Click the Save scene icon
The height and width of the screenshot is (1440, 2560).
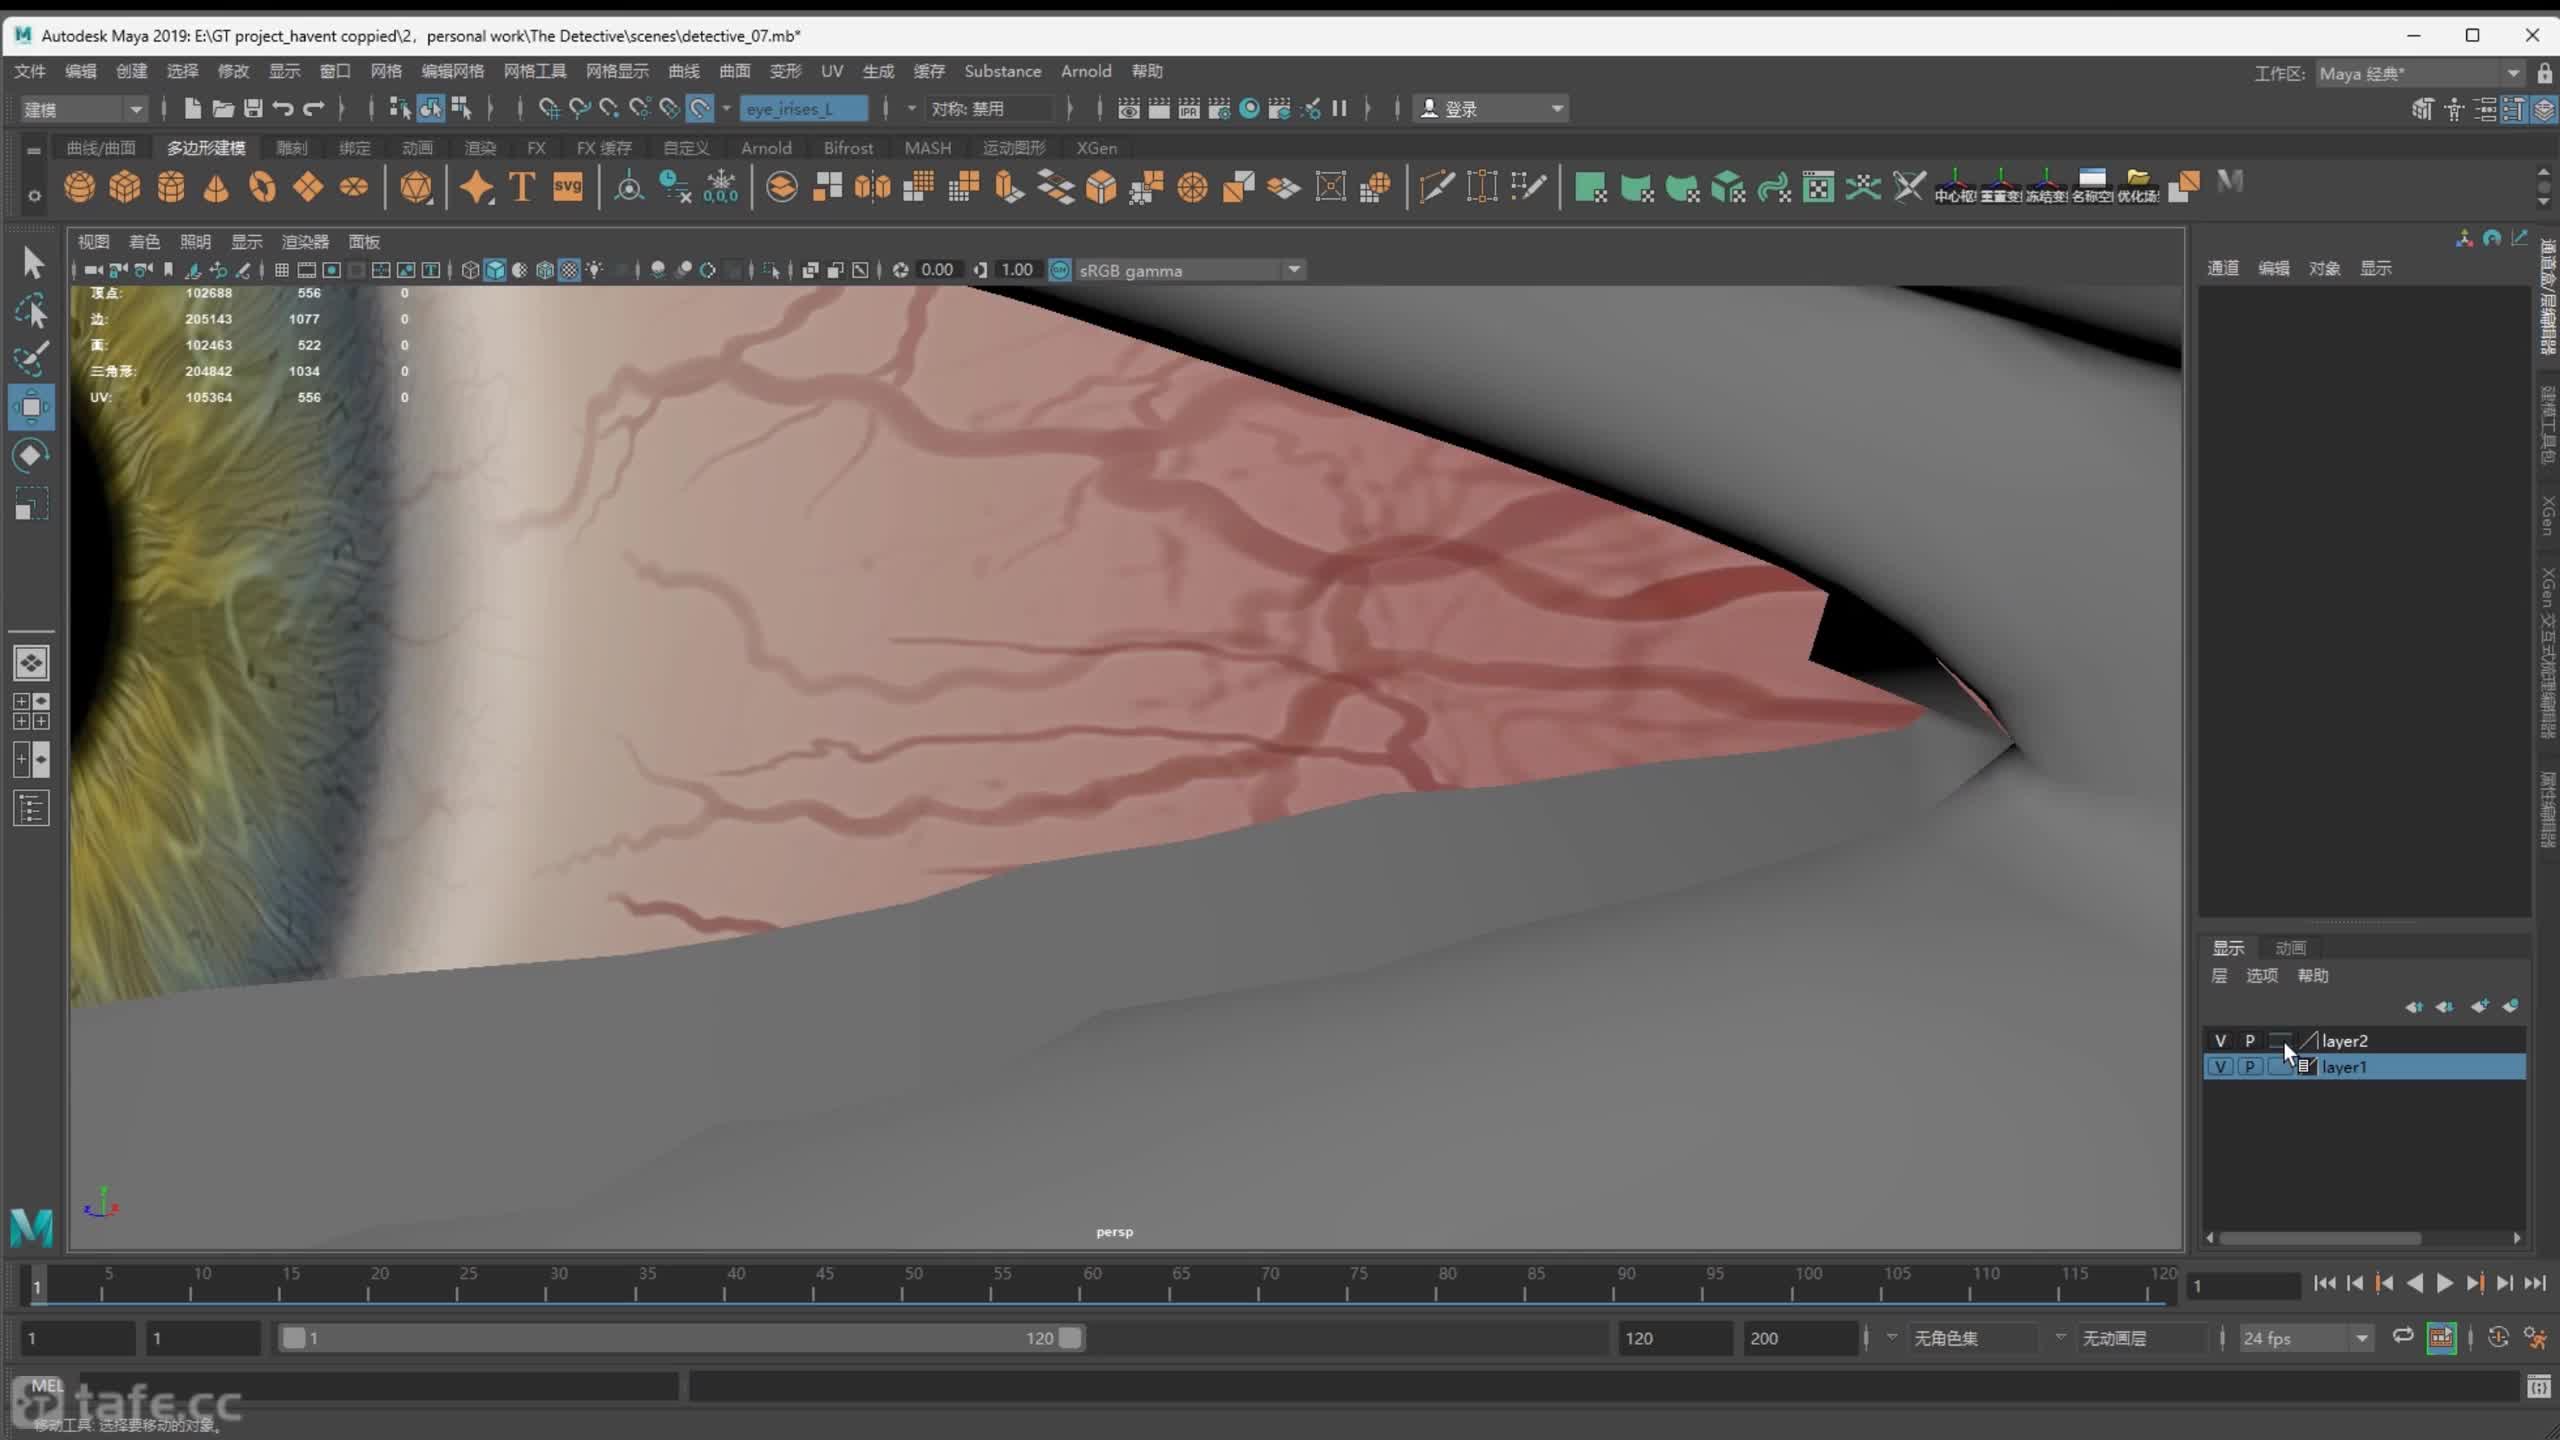tap(253, 108)
